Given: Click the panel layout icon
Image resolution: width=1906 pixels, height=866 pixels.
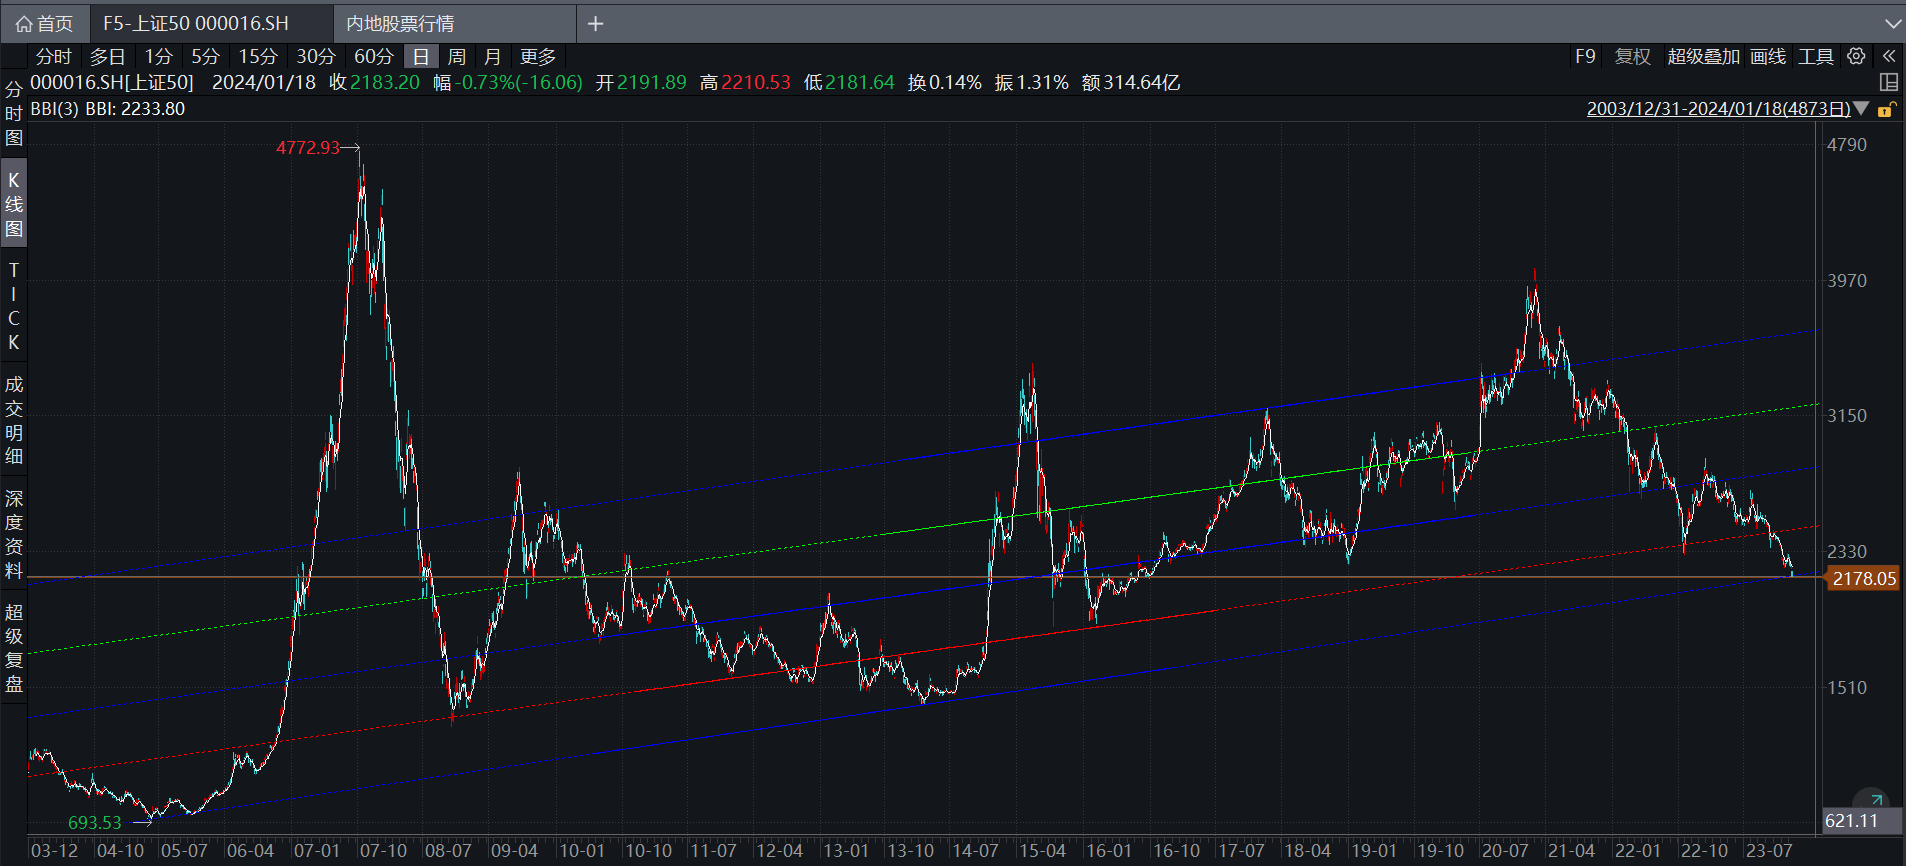Looking at the screenshot, I should (x=1889, y=82).
